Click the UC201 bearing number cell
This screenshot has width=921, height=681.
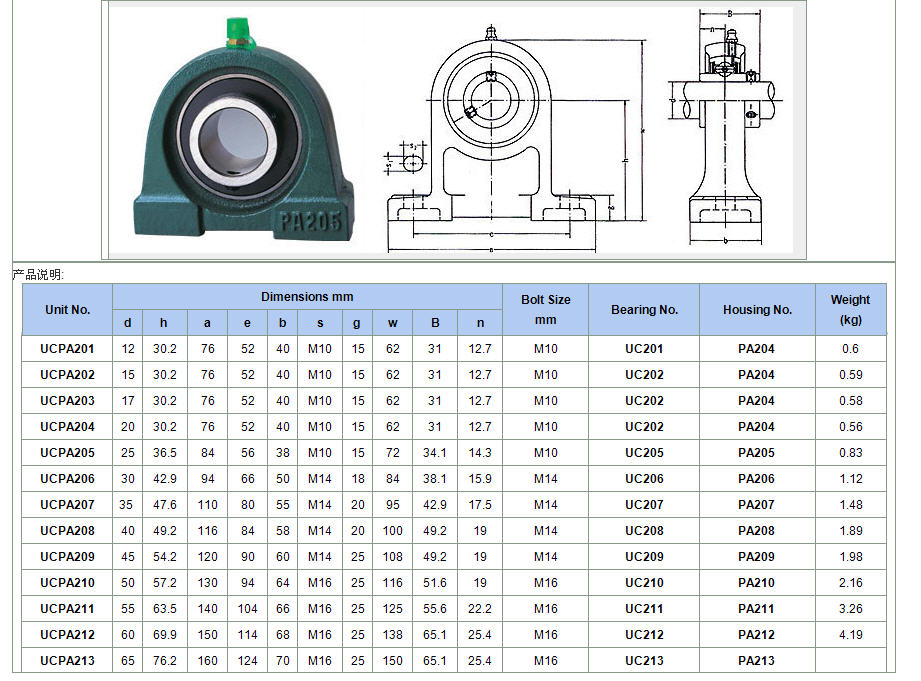point(644,348)
